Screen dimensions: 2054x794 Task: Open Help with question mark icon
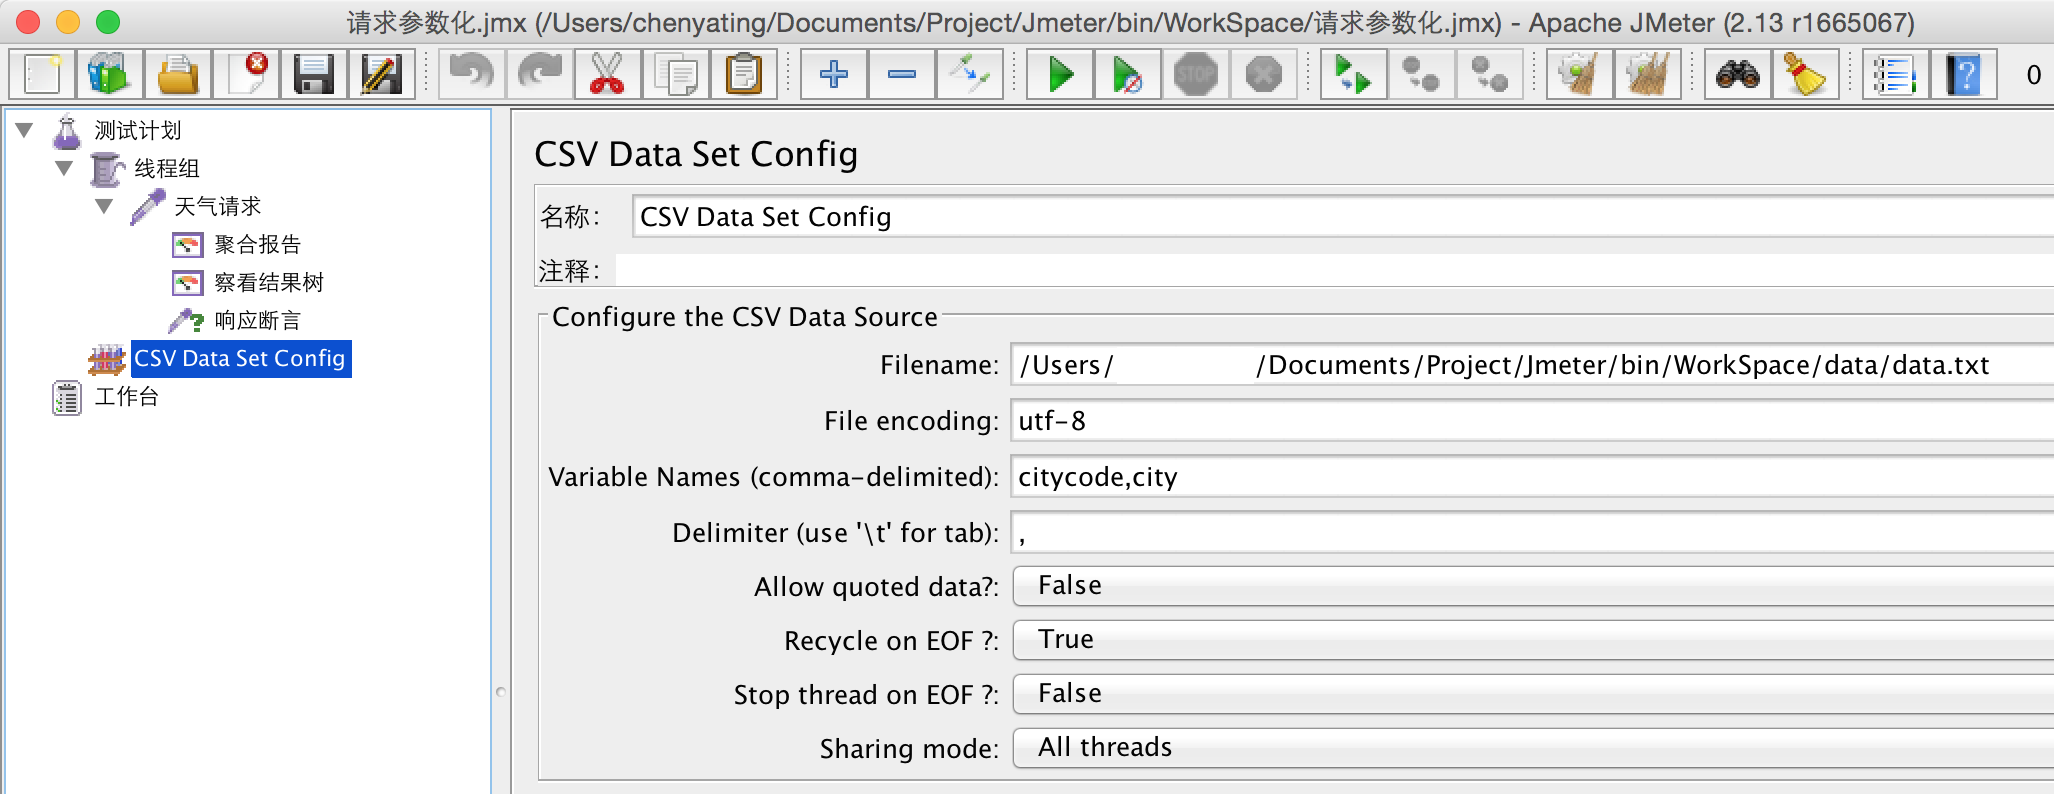1963,74
